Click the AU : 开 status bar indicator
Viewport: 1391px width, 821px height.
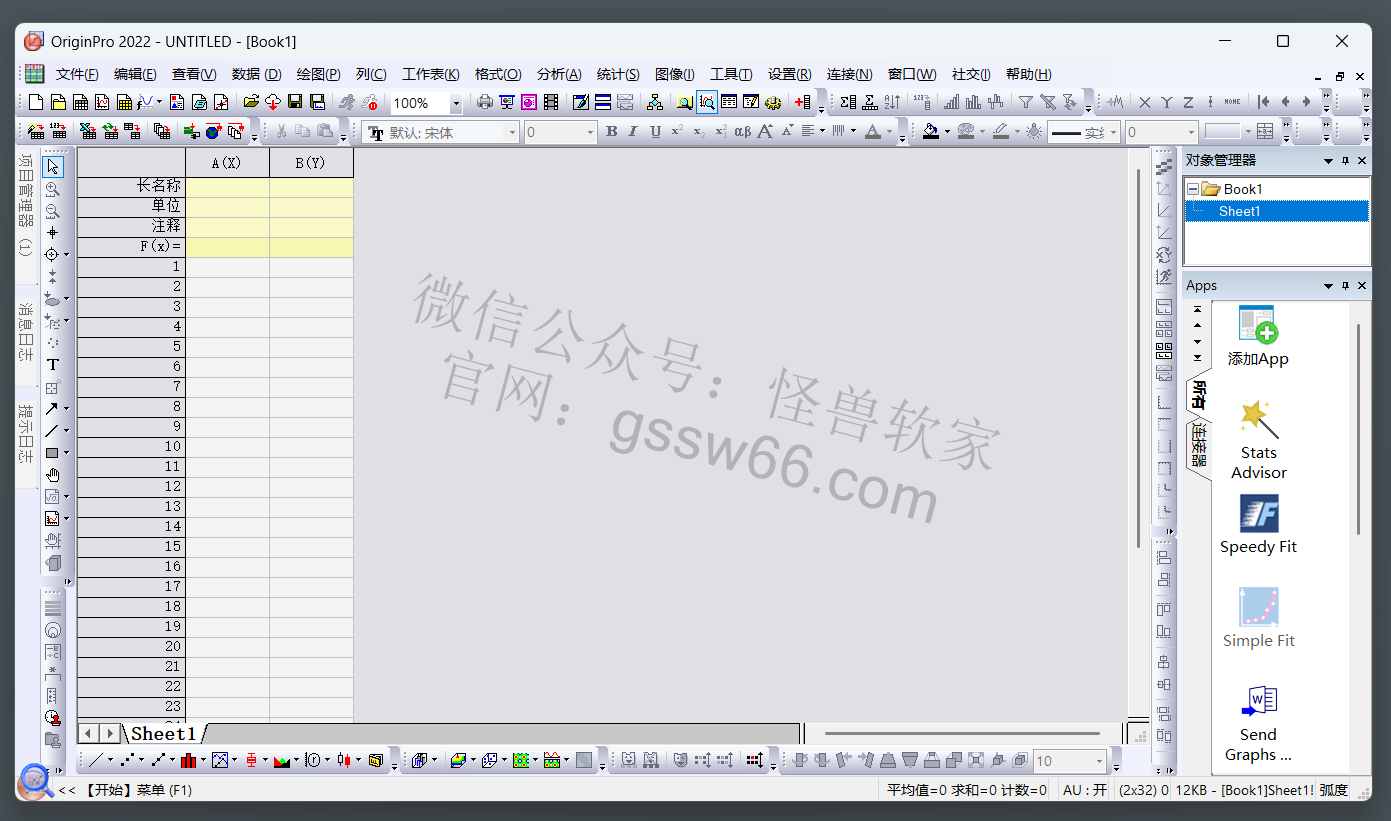(x=1085, y=790)
